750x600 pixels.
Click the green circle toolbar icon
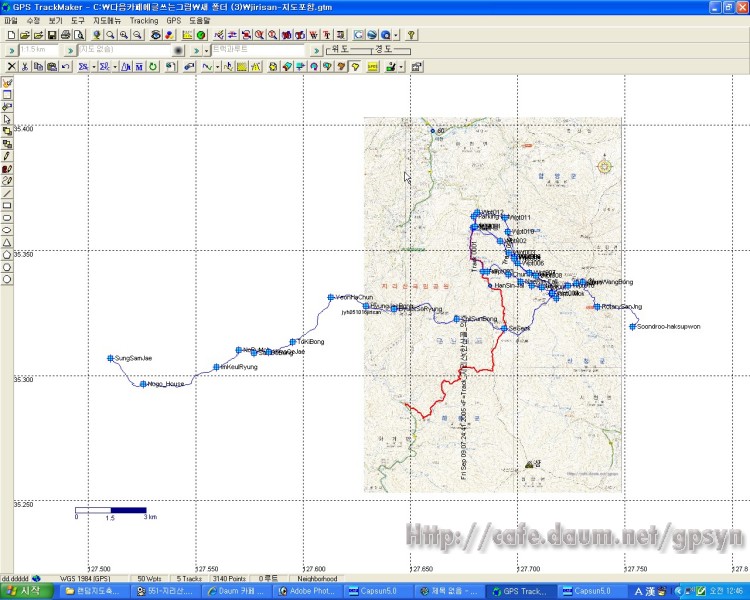(x=201, y=35)
